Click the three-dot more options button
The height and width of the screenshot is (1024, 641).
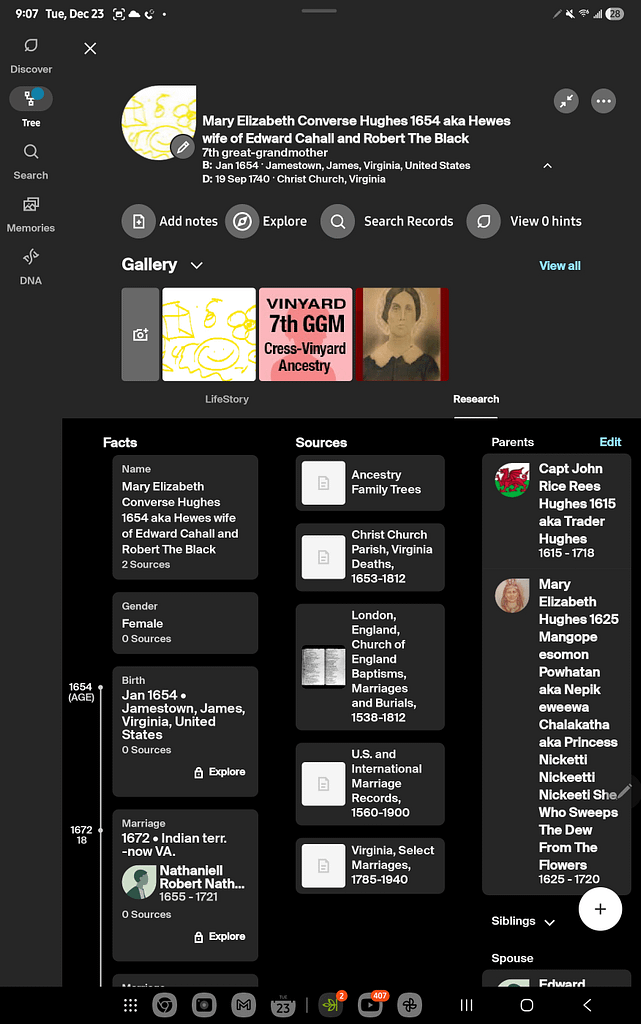click(x=603, y=101)
